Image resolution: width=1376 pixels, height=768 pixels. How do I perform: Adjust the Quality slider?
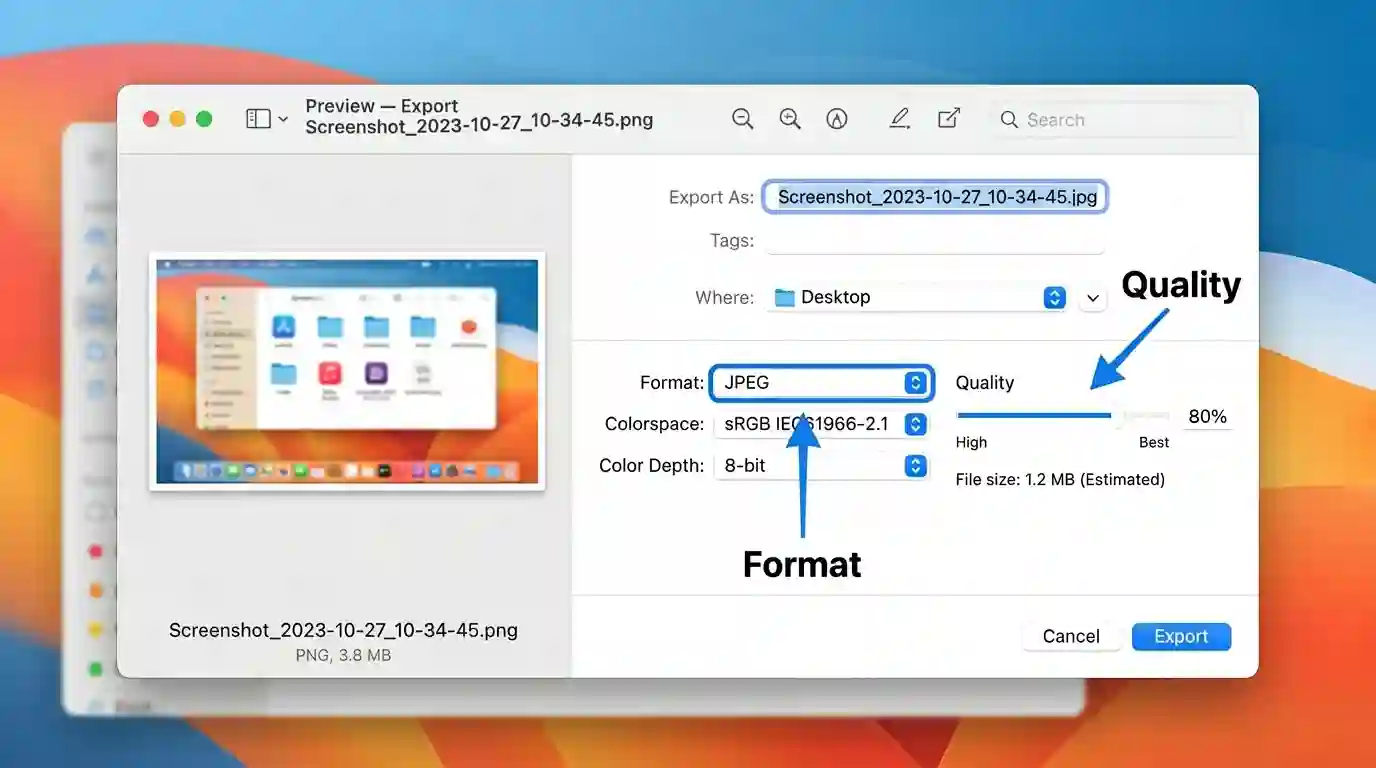1063,415
